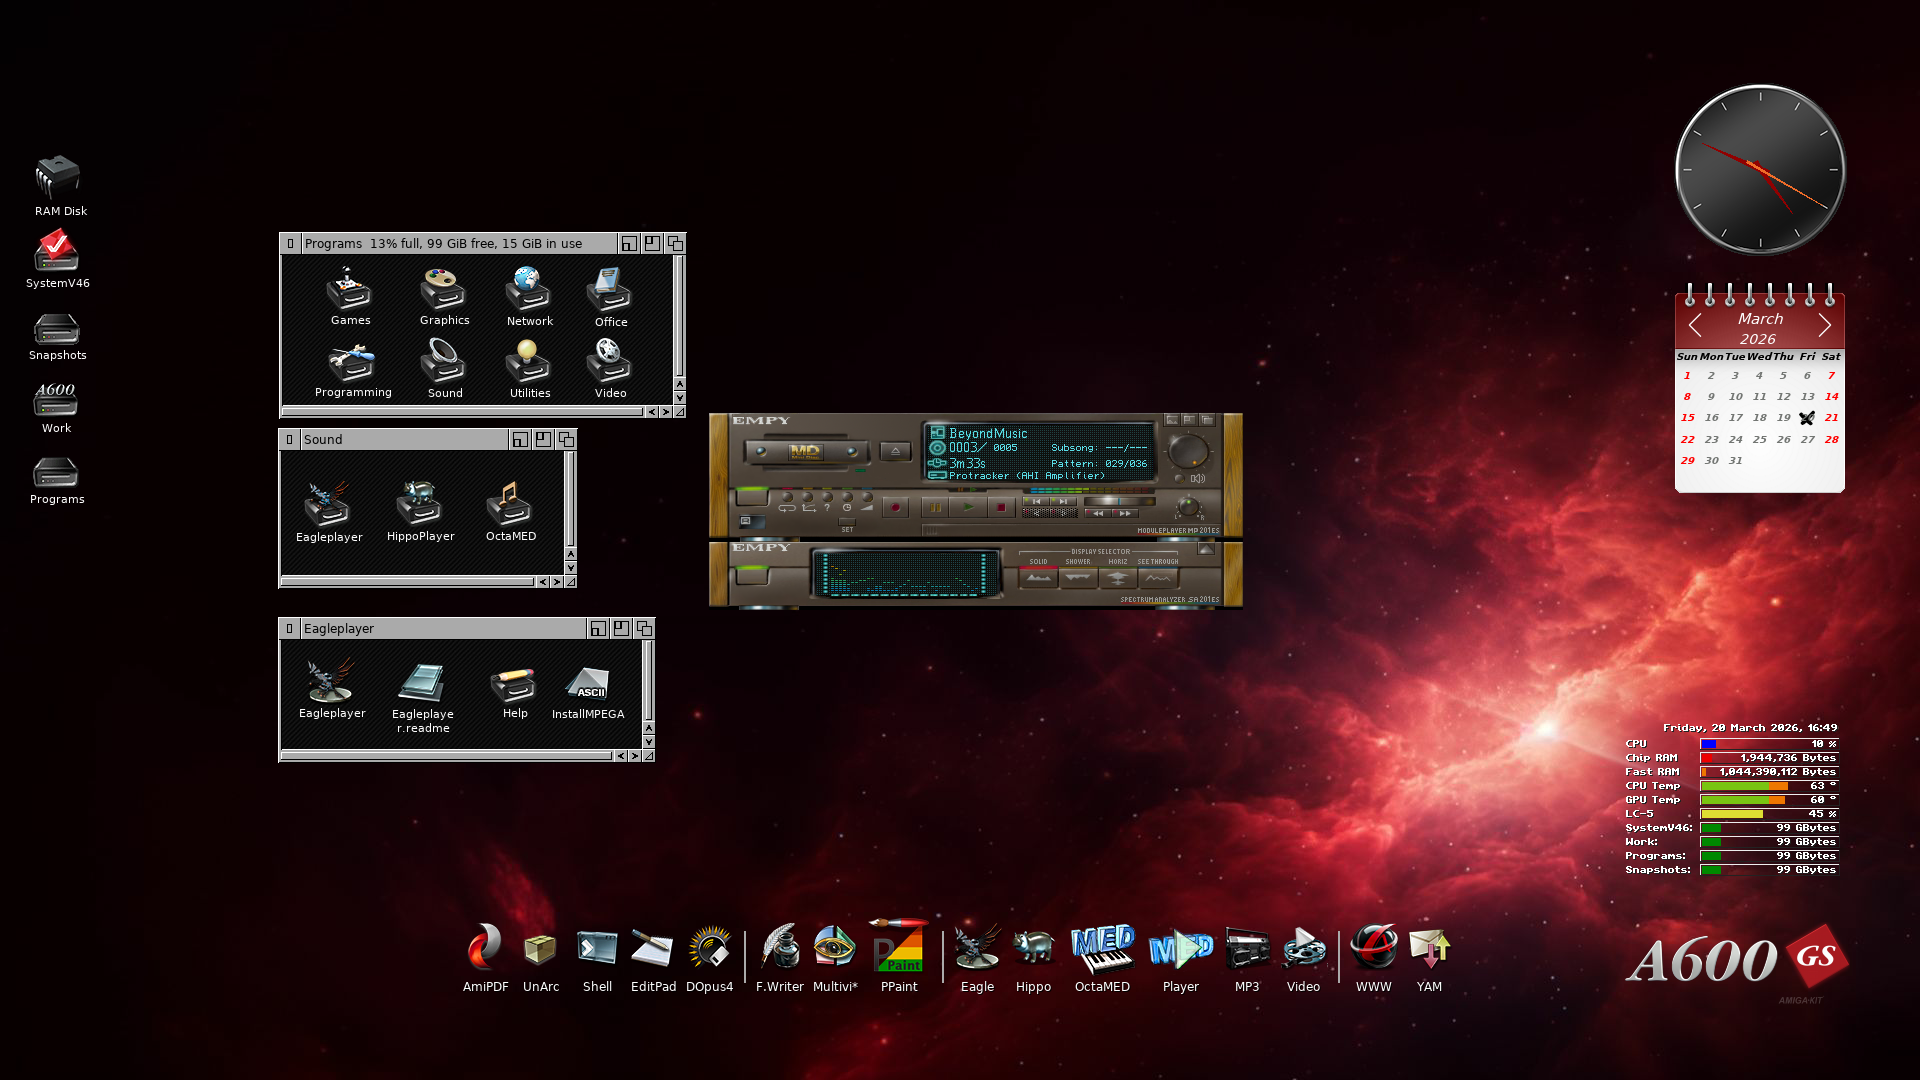Open the AmiPDF dock icon
The width and height of the screenshot is (1920, 1080).
485,948
